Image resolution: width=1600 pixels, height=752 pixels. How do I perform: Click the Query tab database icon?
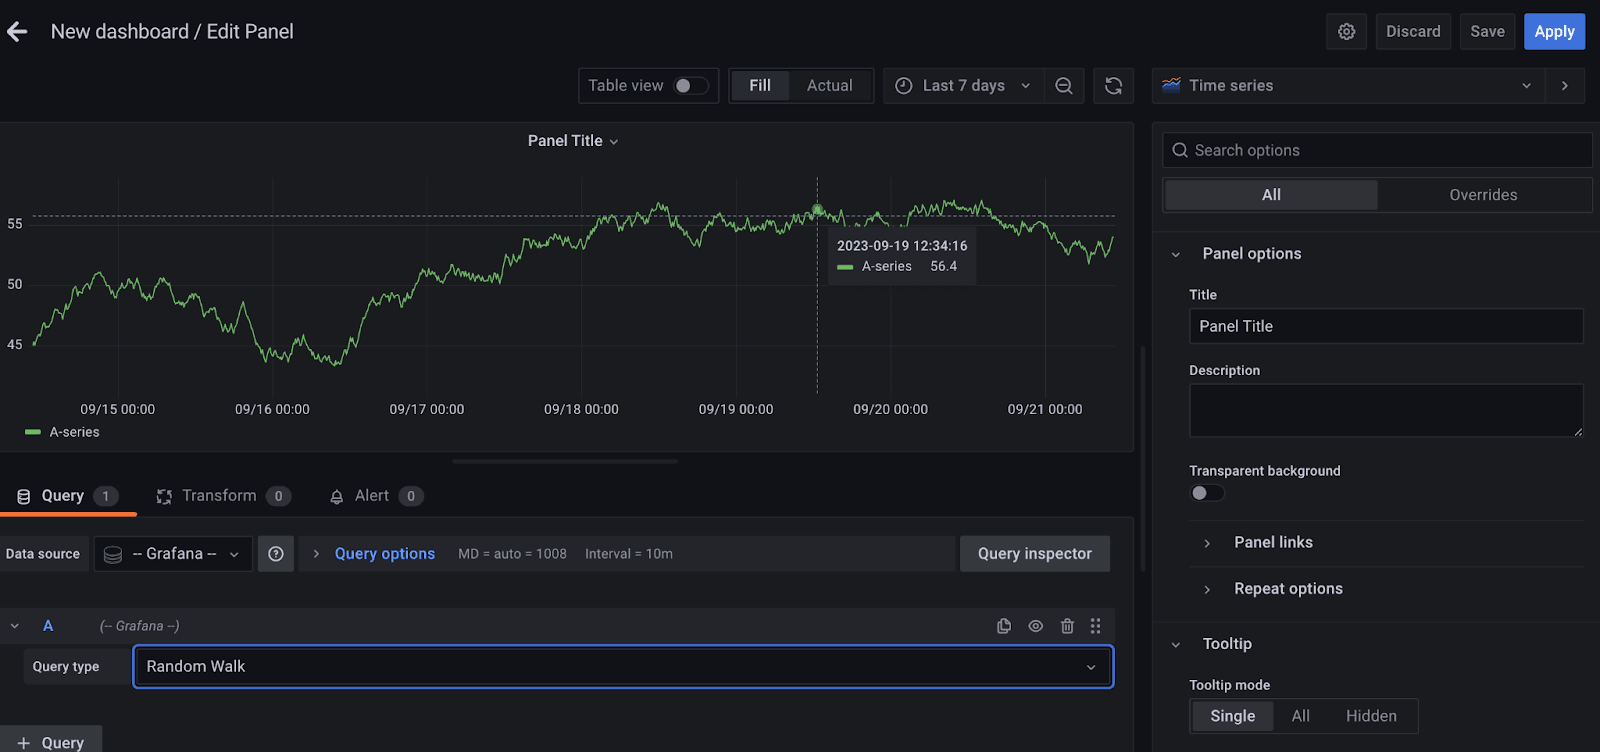pyautogui.click(x=24, y=496)
